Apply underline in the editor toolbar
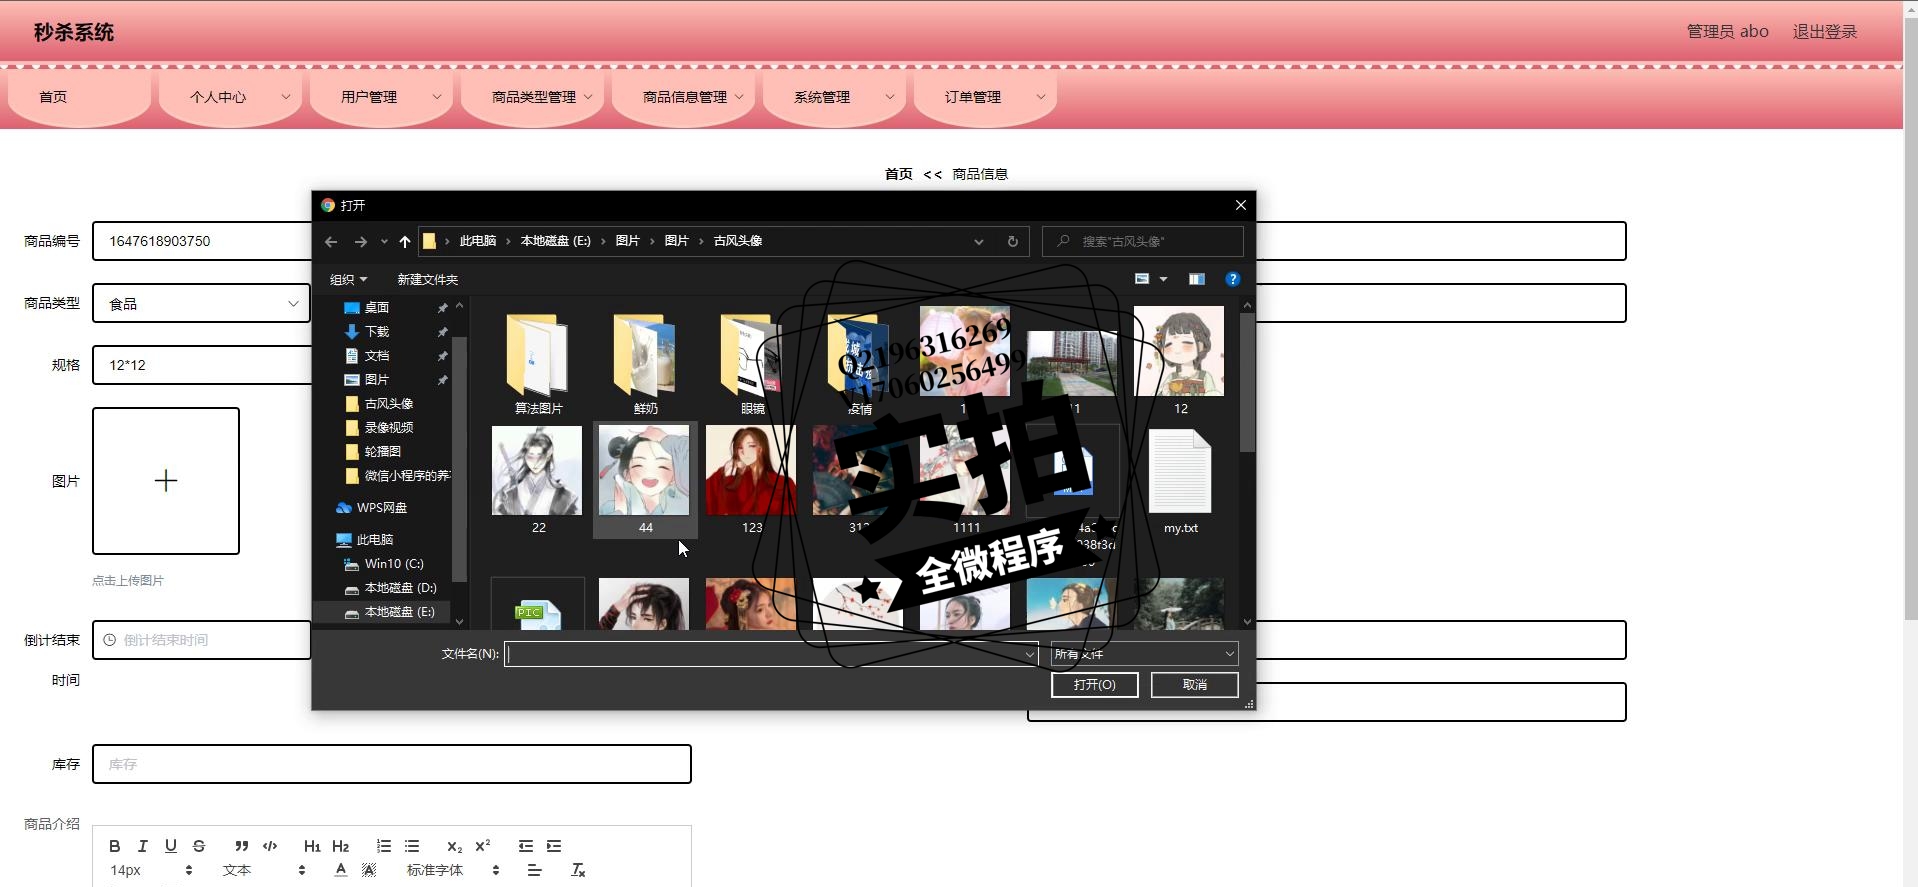Screen dimensions: 1918x887 coord(171,846)
